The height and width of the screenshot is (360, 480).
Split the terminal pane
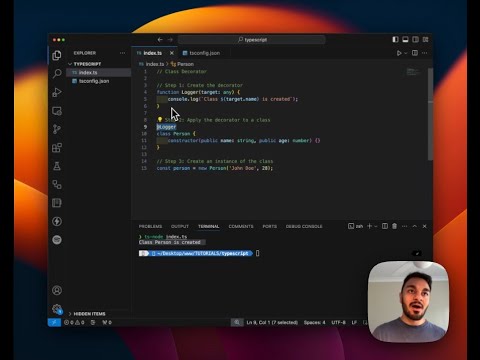385,226
